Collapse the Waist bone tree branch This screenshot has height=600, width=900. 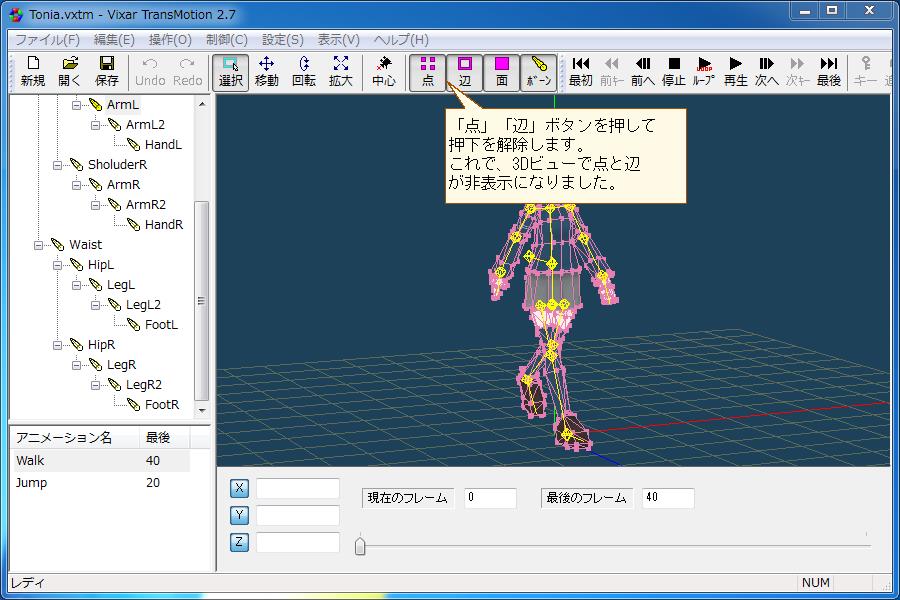(x=38, y=244)
